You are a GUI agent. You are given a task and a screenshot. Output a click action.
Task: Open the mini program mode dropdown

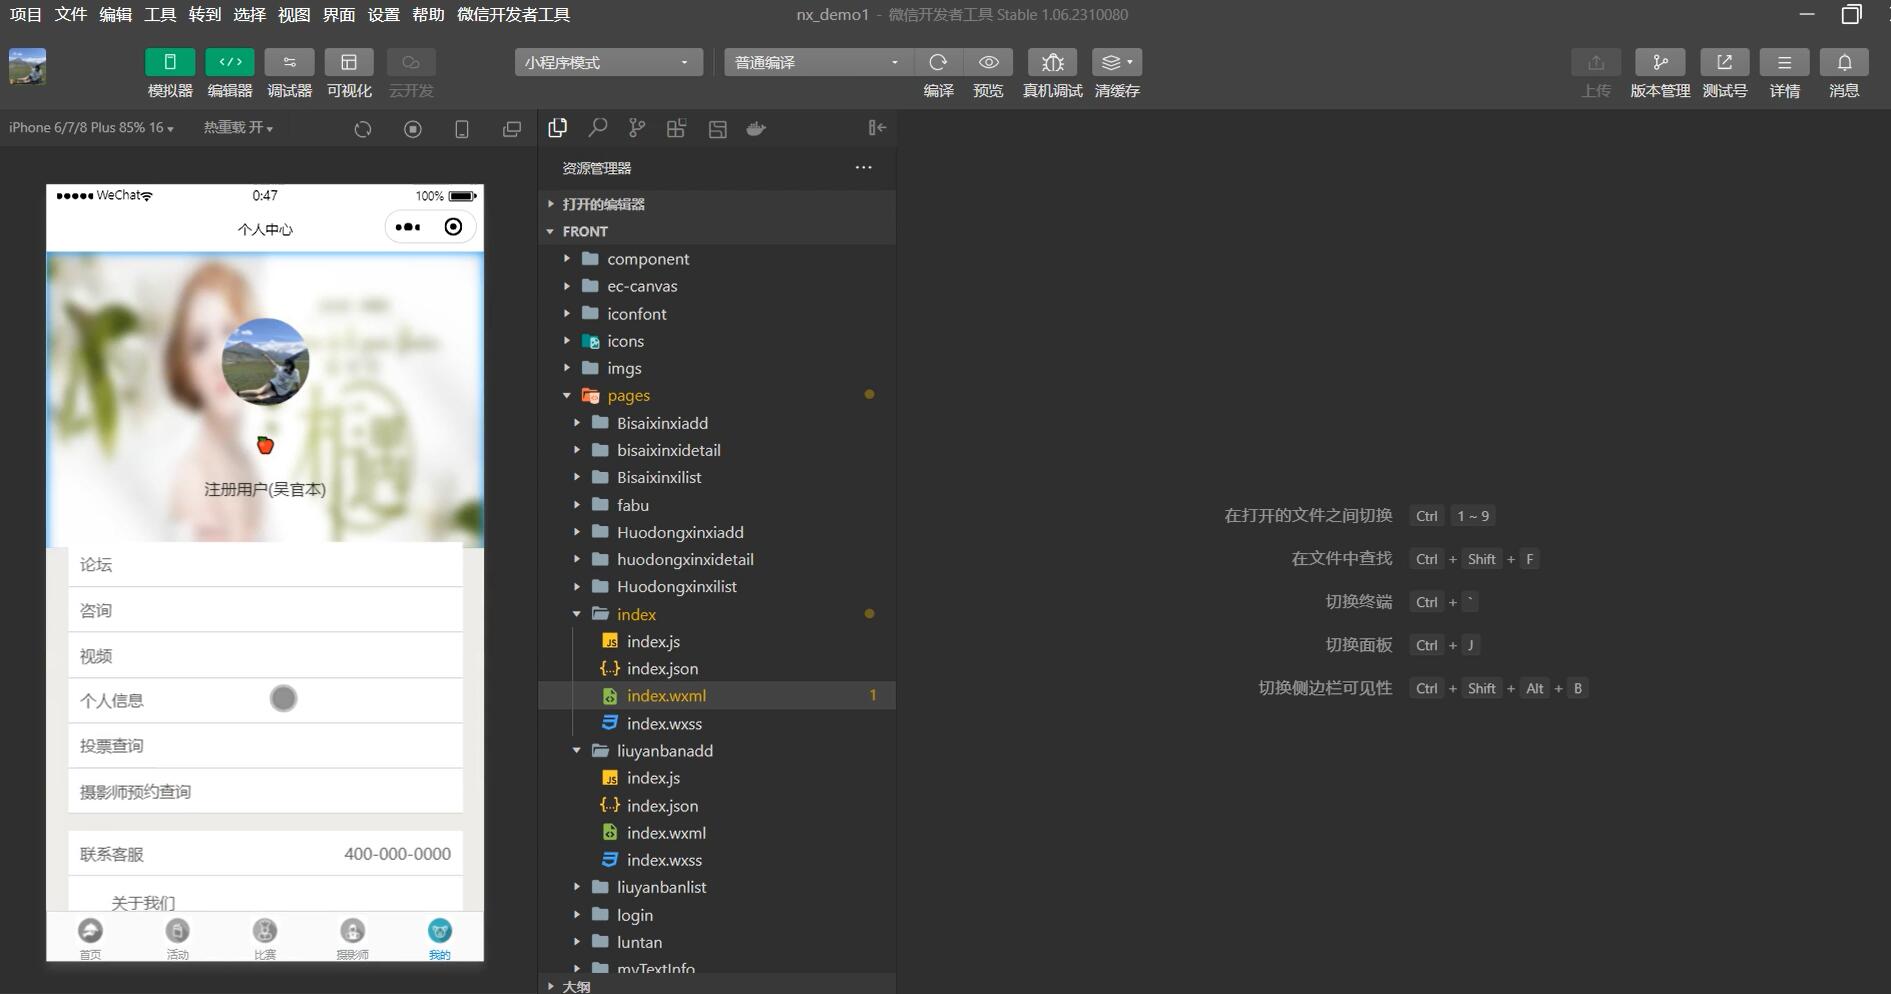(x=608, y=63)
